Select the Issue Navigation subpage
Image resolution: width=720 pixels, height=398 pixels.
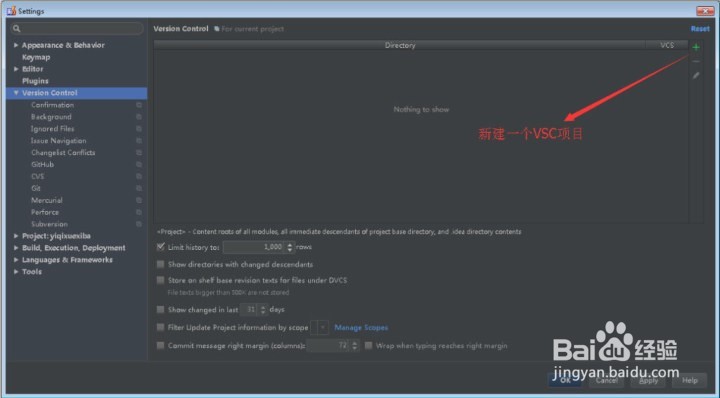coord(58,141)
